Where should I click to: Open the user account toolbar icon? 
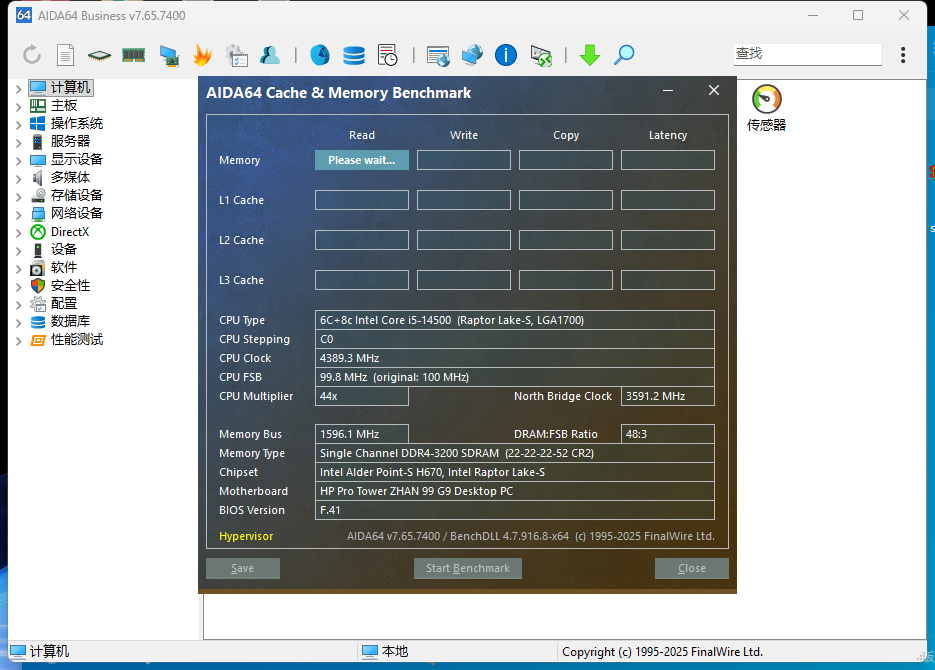click(270, 55)
